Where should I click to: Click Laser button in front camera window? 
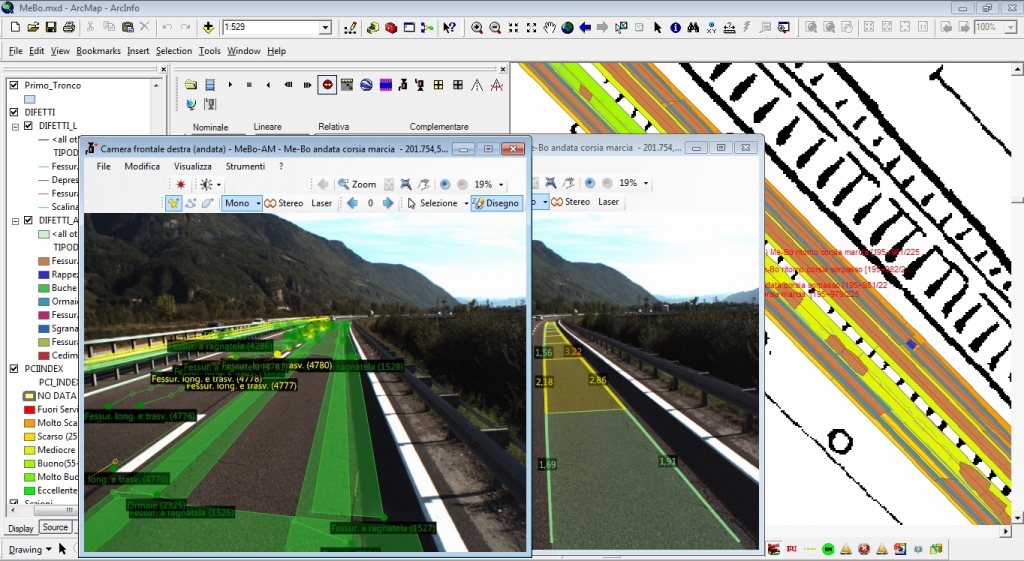pos(321,203)
